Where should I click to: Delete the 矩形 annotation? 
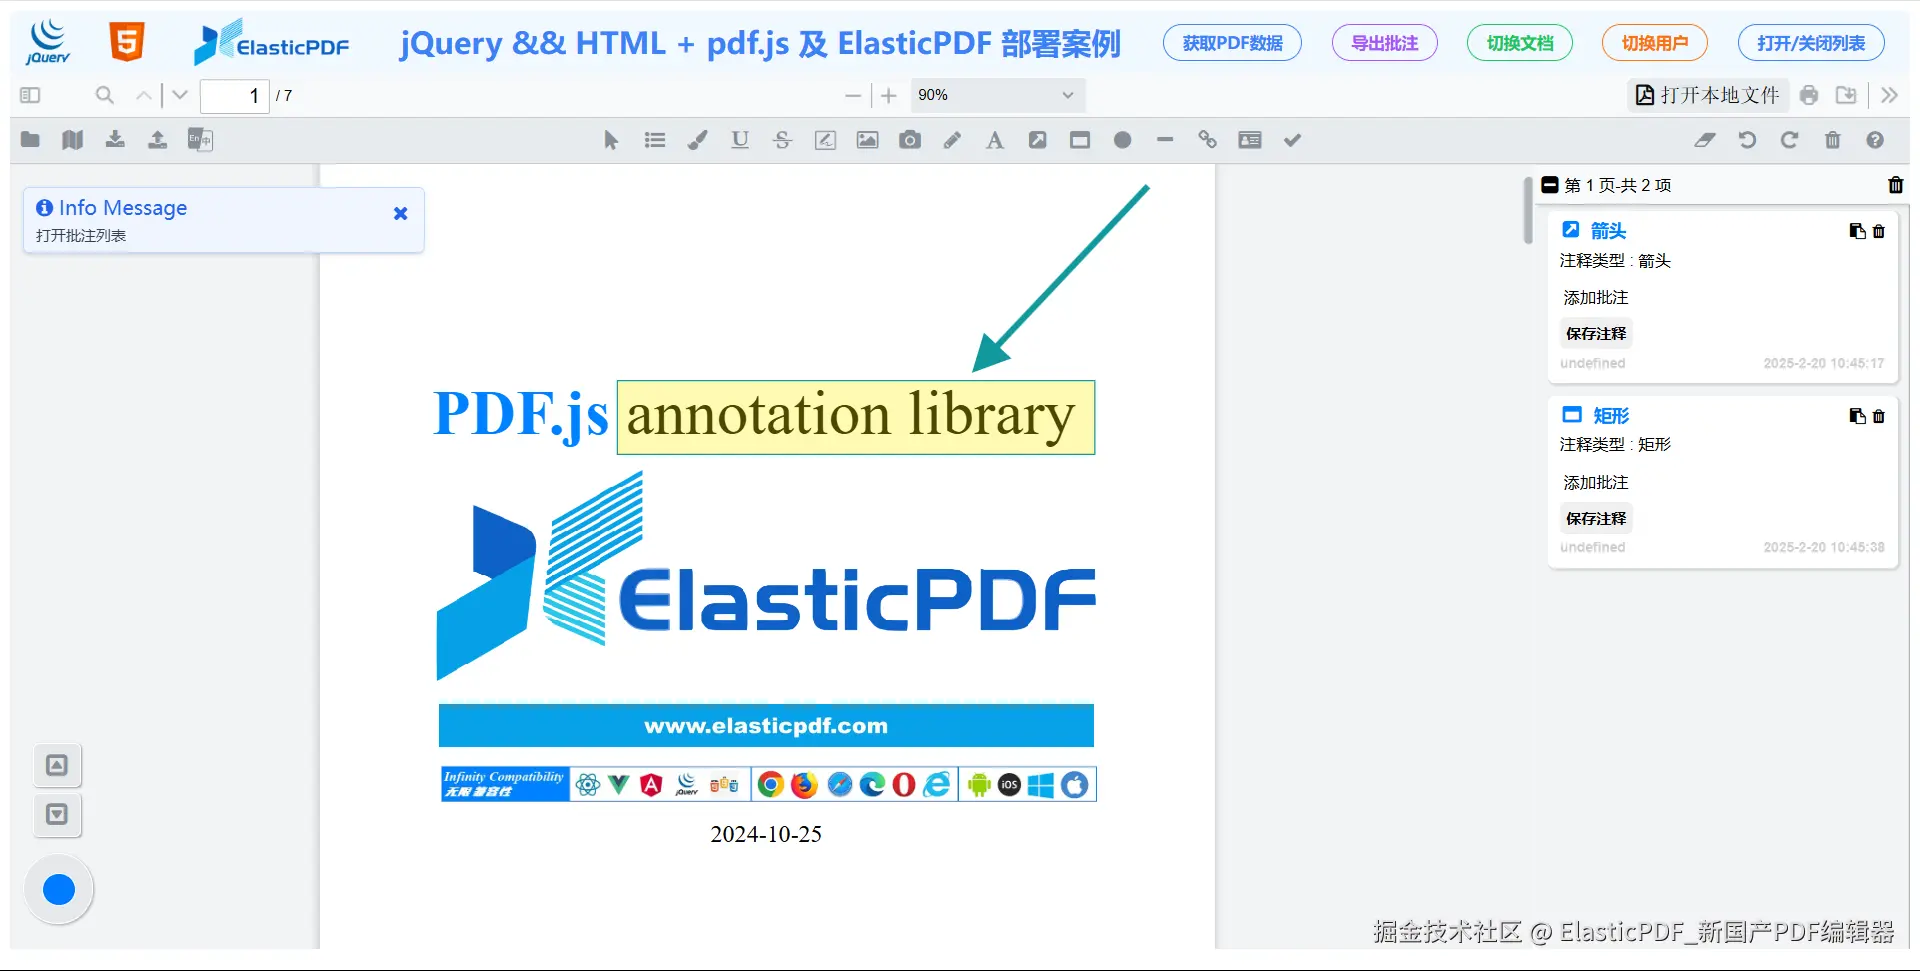pos(1879,416)
